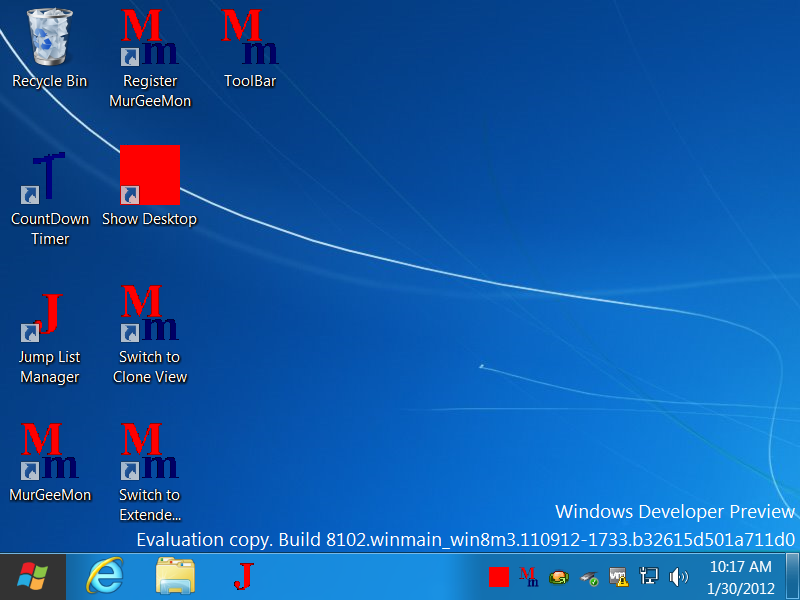Click Safely Remove Hardware tray icon
The width and height of the screenshot is (800, 600).
click(x=589, y=578)
